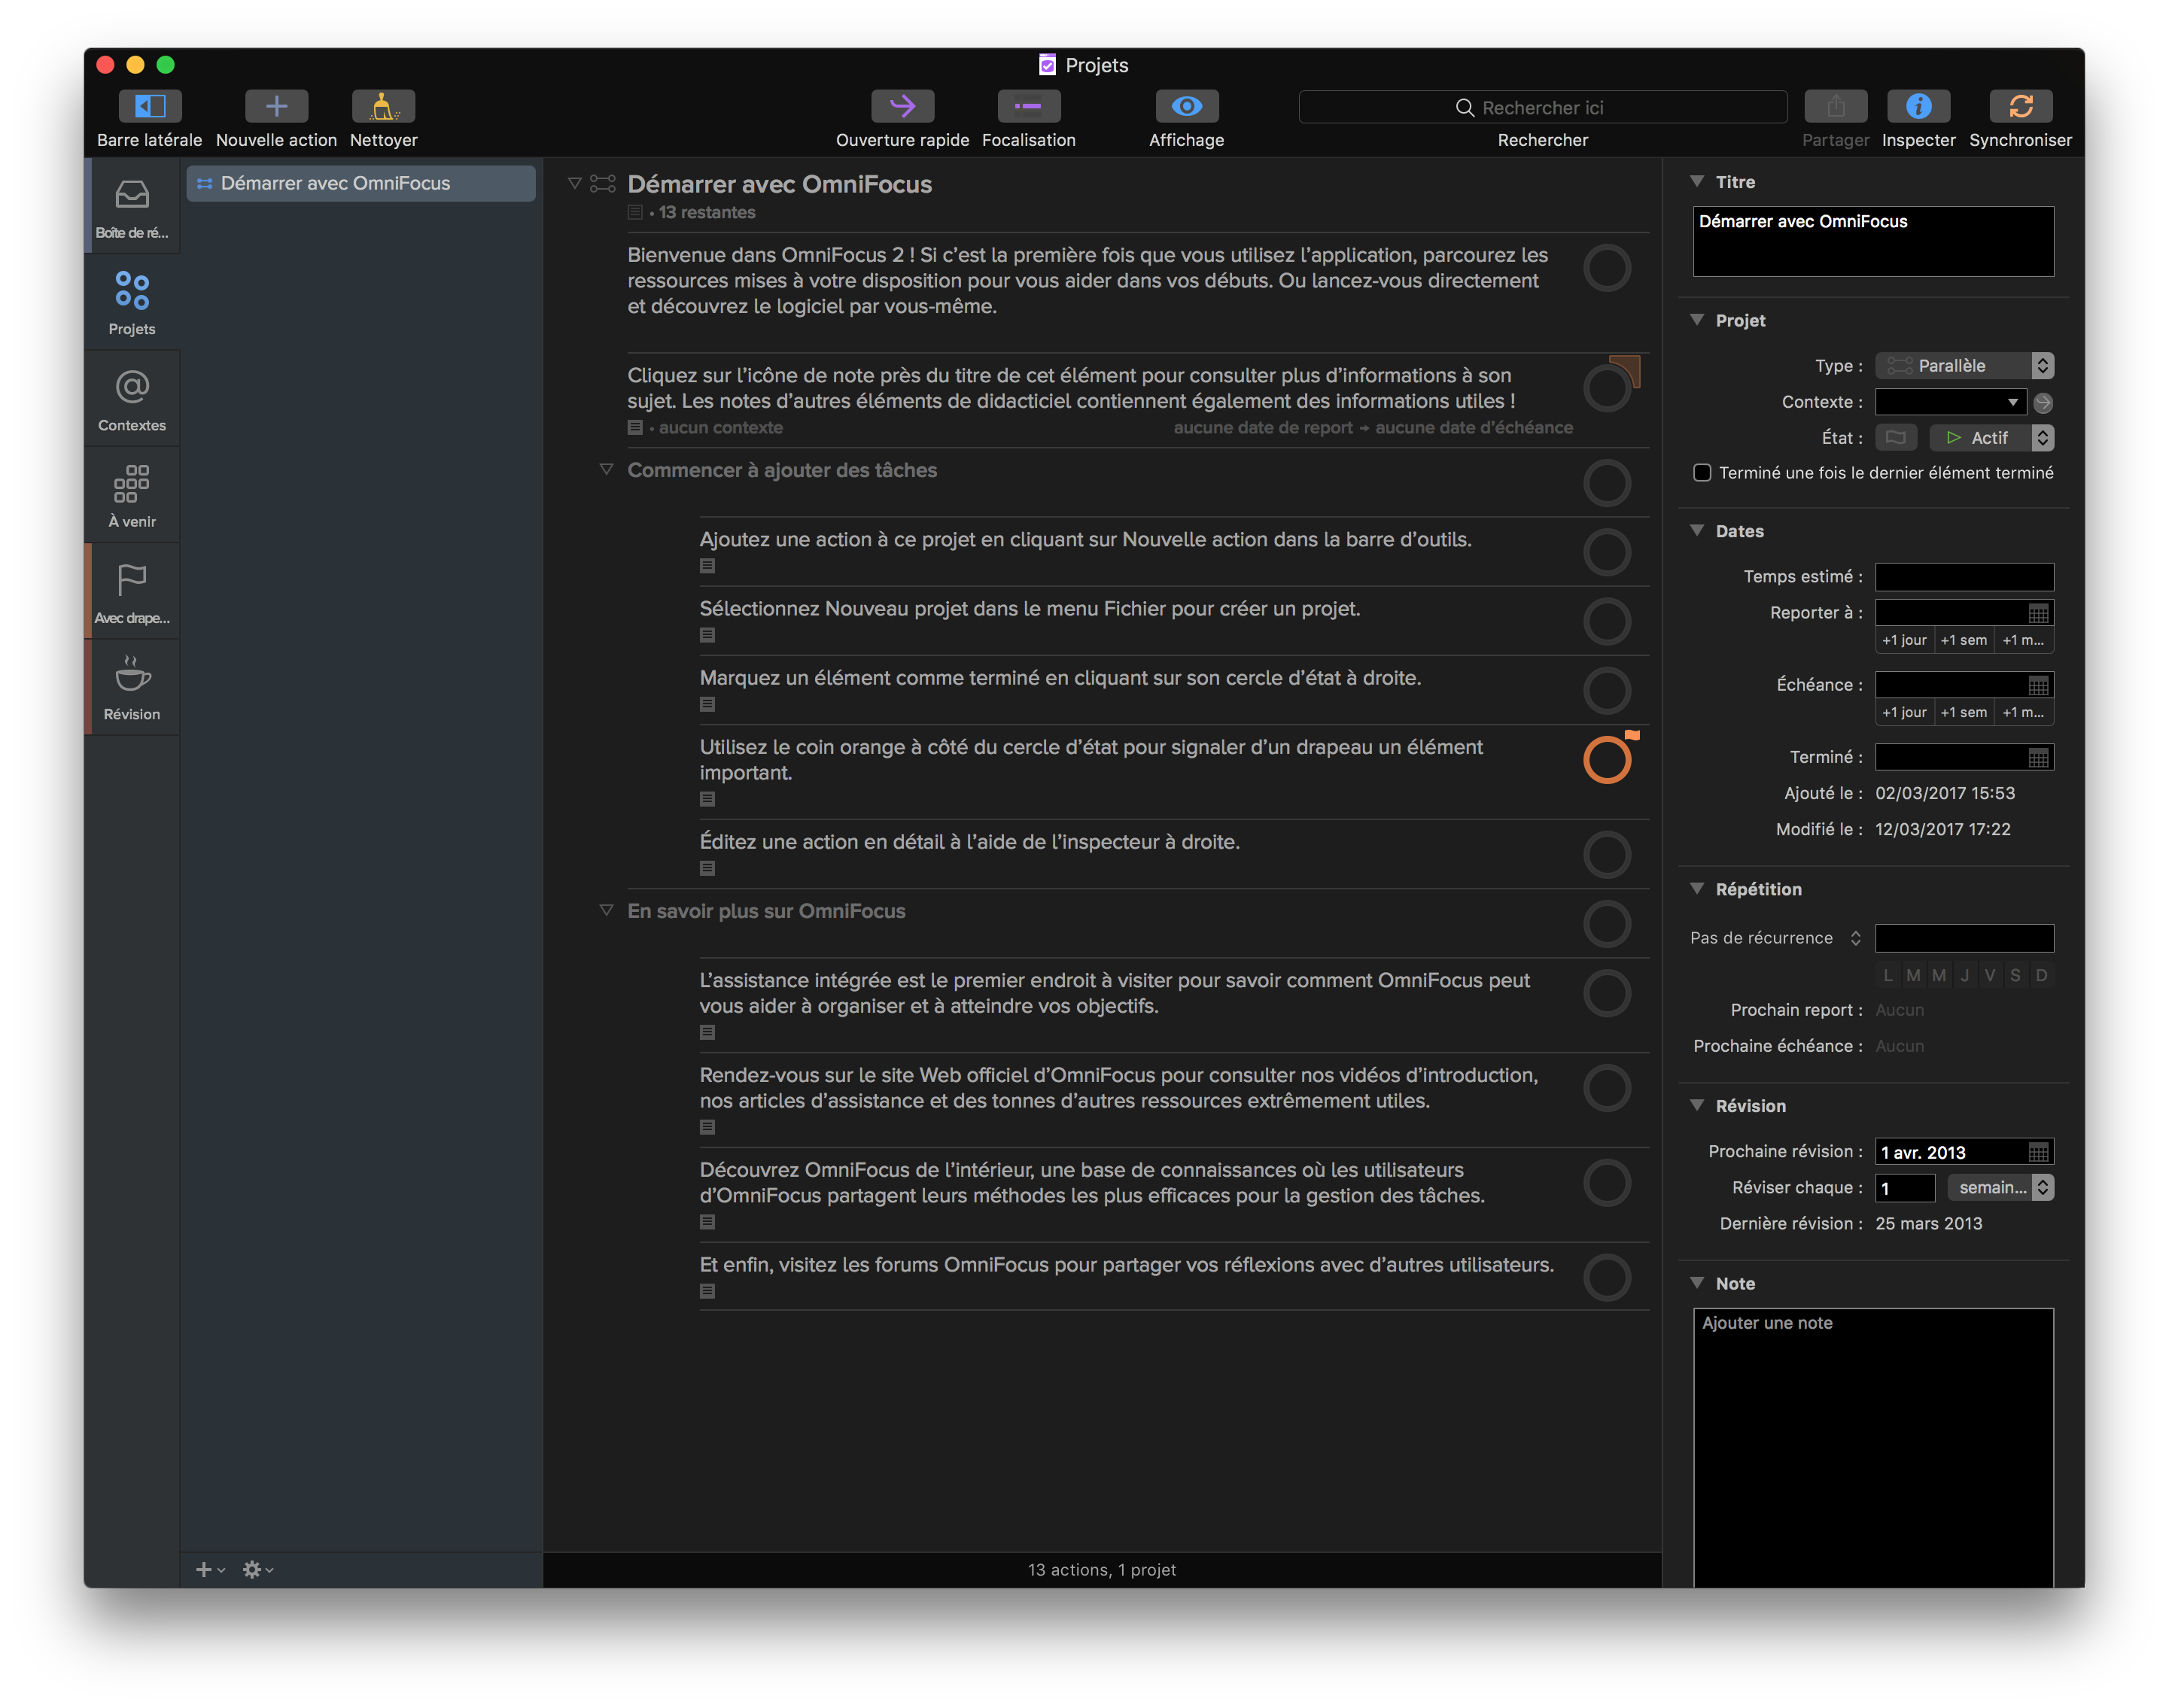The height and width of the screenshot is (1708, 2169).
Task: Select 'Démarrer avec OmniFocus' in sidebar list
Action: coord(361,184)
